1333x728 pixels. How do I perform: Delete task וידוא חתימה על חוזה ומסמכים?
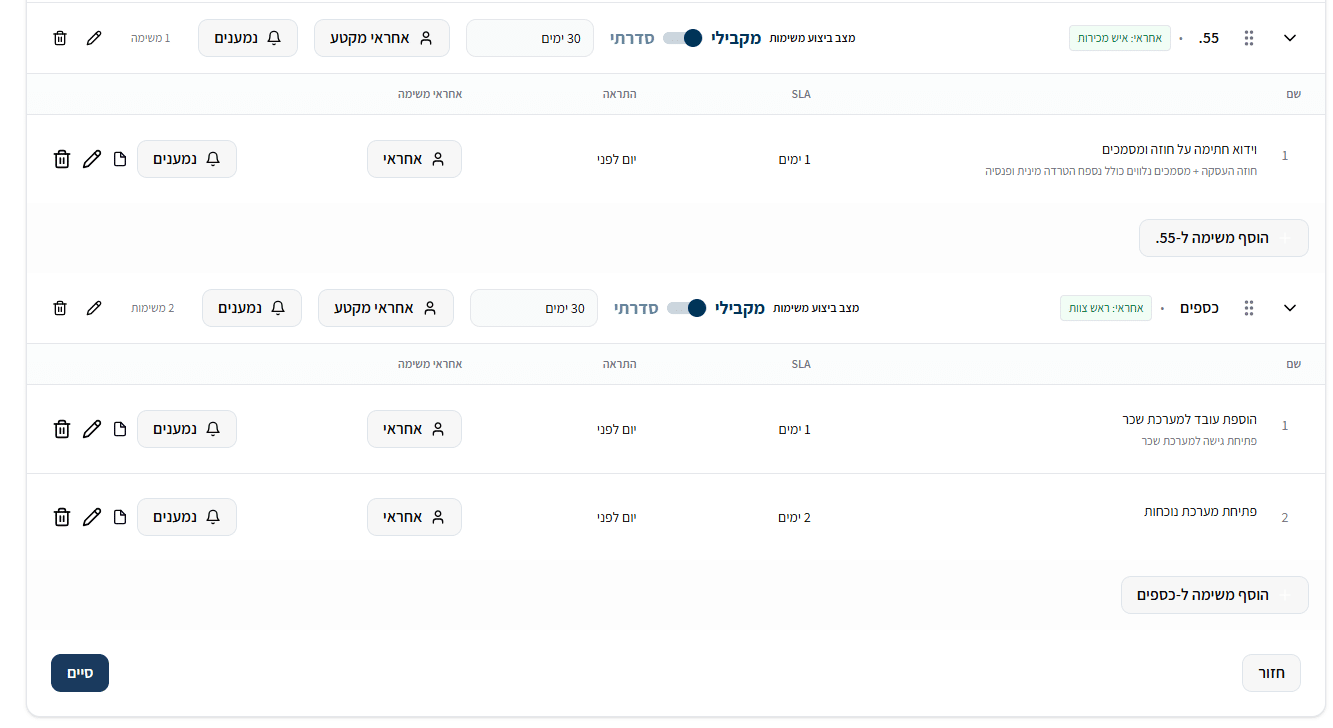(62, 159)
